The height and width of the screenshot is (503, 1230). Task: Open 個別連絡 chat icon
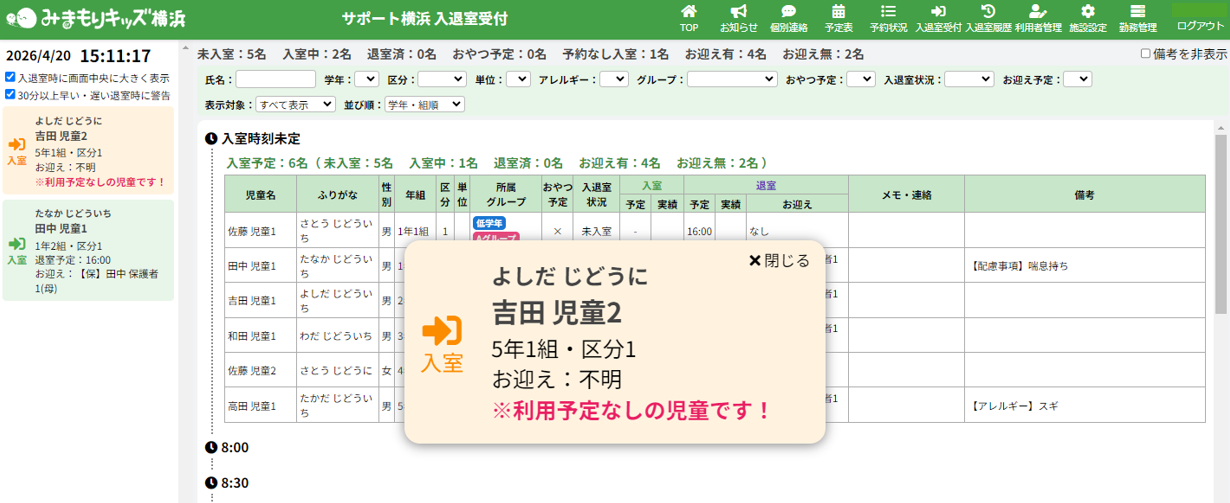tap(788, 18)
